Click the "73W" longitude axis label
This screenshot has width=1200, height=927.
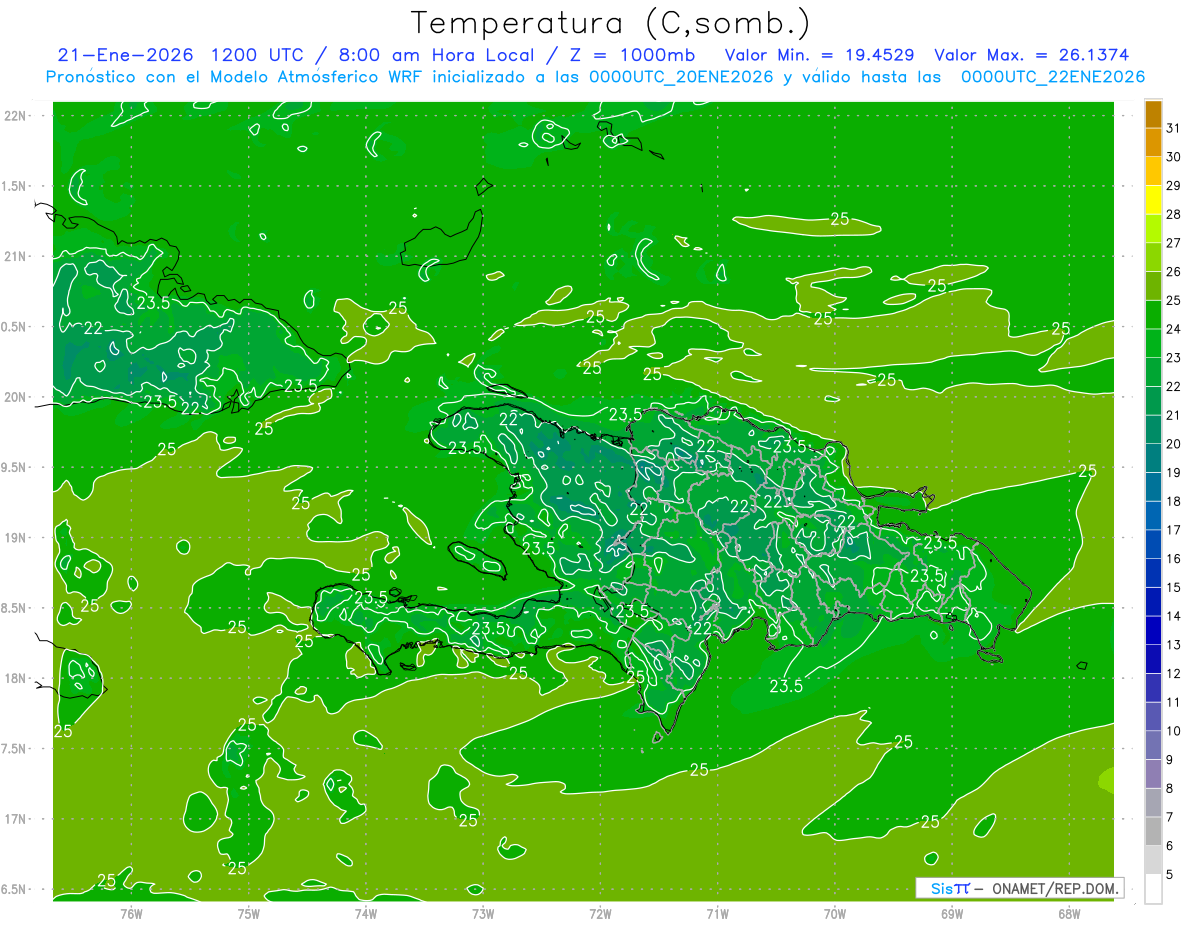483,913
